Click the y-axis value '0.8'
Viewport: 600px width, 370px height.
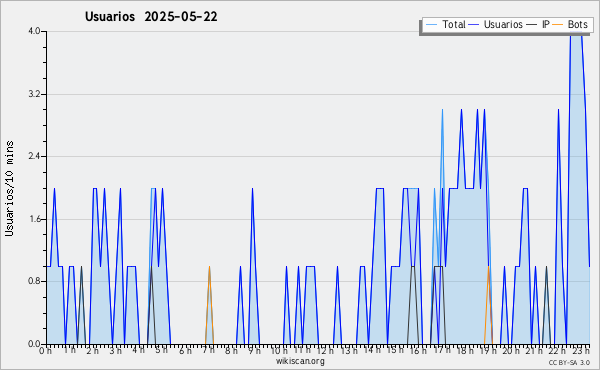coord(34,281)
